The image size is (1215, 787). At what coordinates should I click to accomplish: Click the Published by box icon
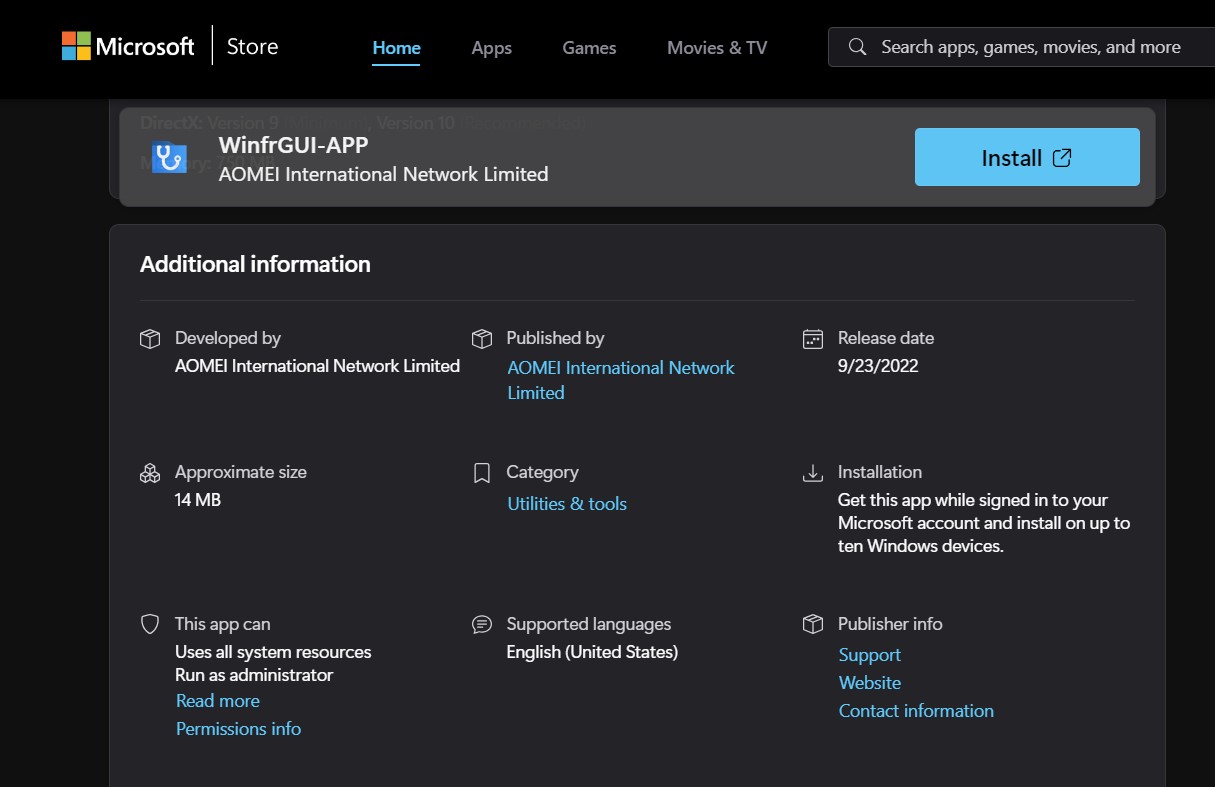pos(482,339)
